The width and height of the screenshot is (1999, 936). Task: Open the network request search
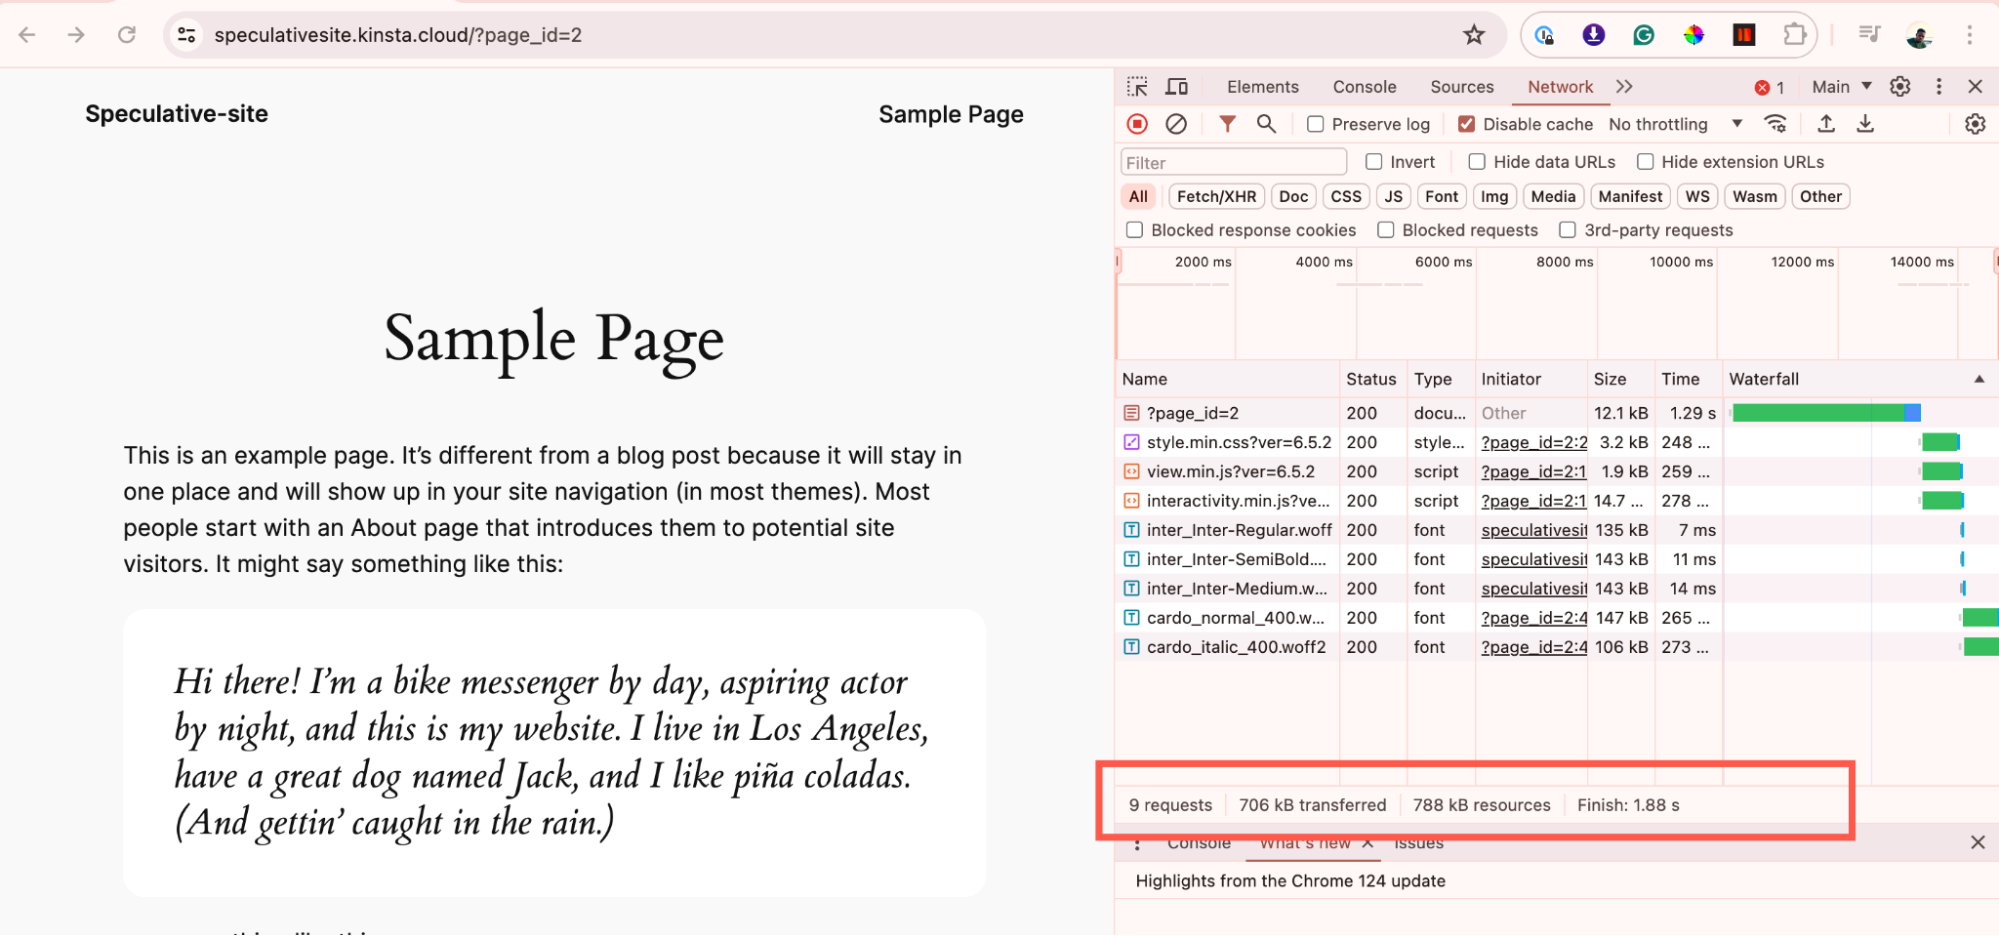click(x=1266, y=123)
